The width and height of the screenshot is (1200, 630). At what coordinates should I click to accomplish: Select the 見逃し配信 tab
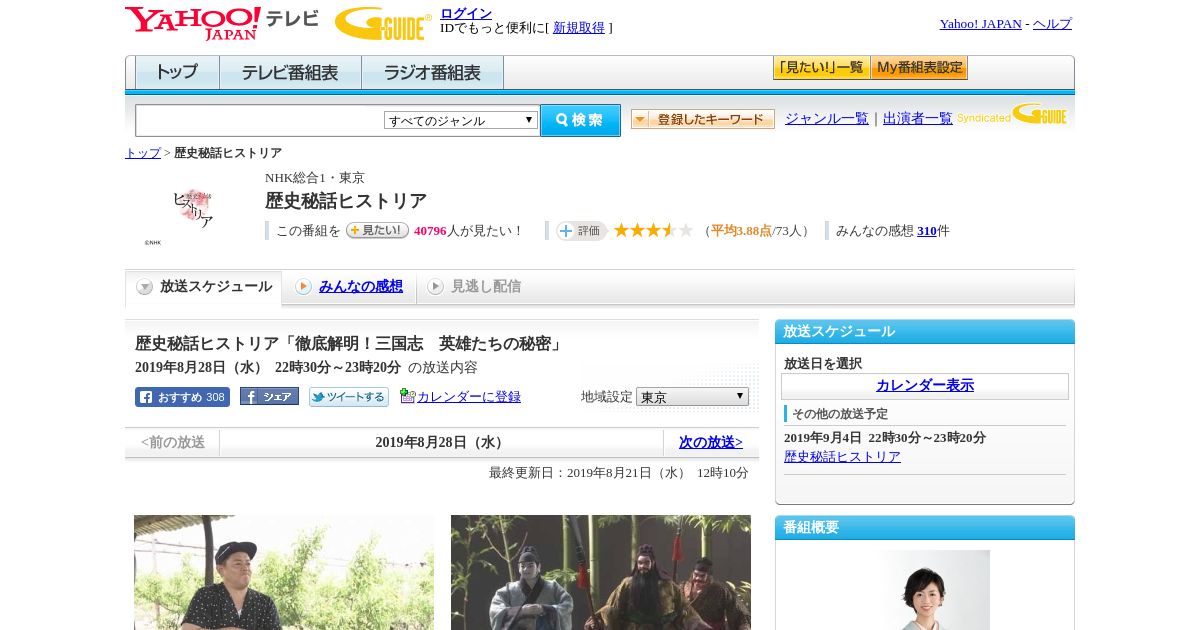point(474,287)
